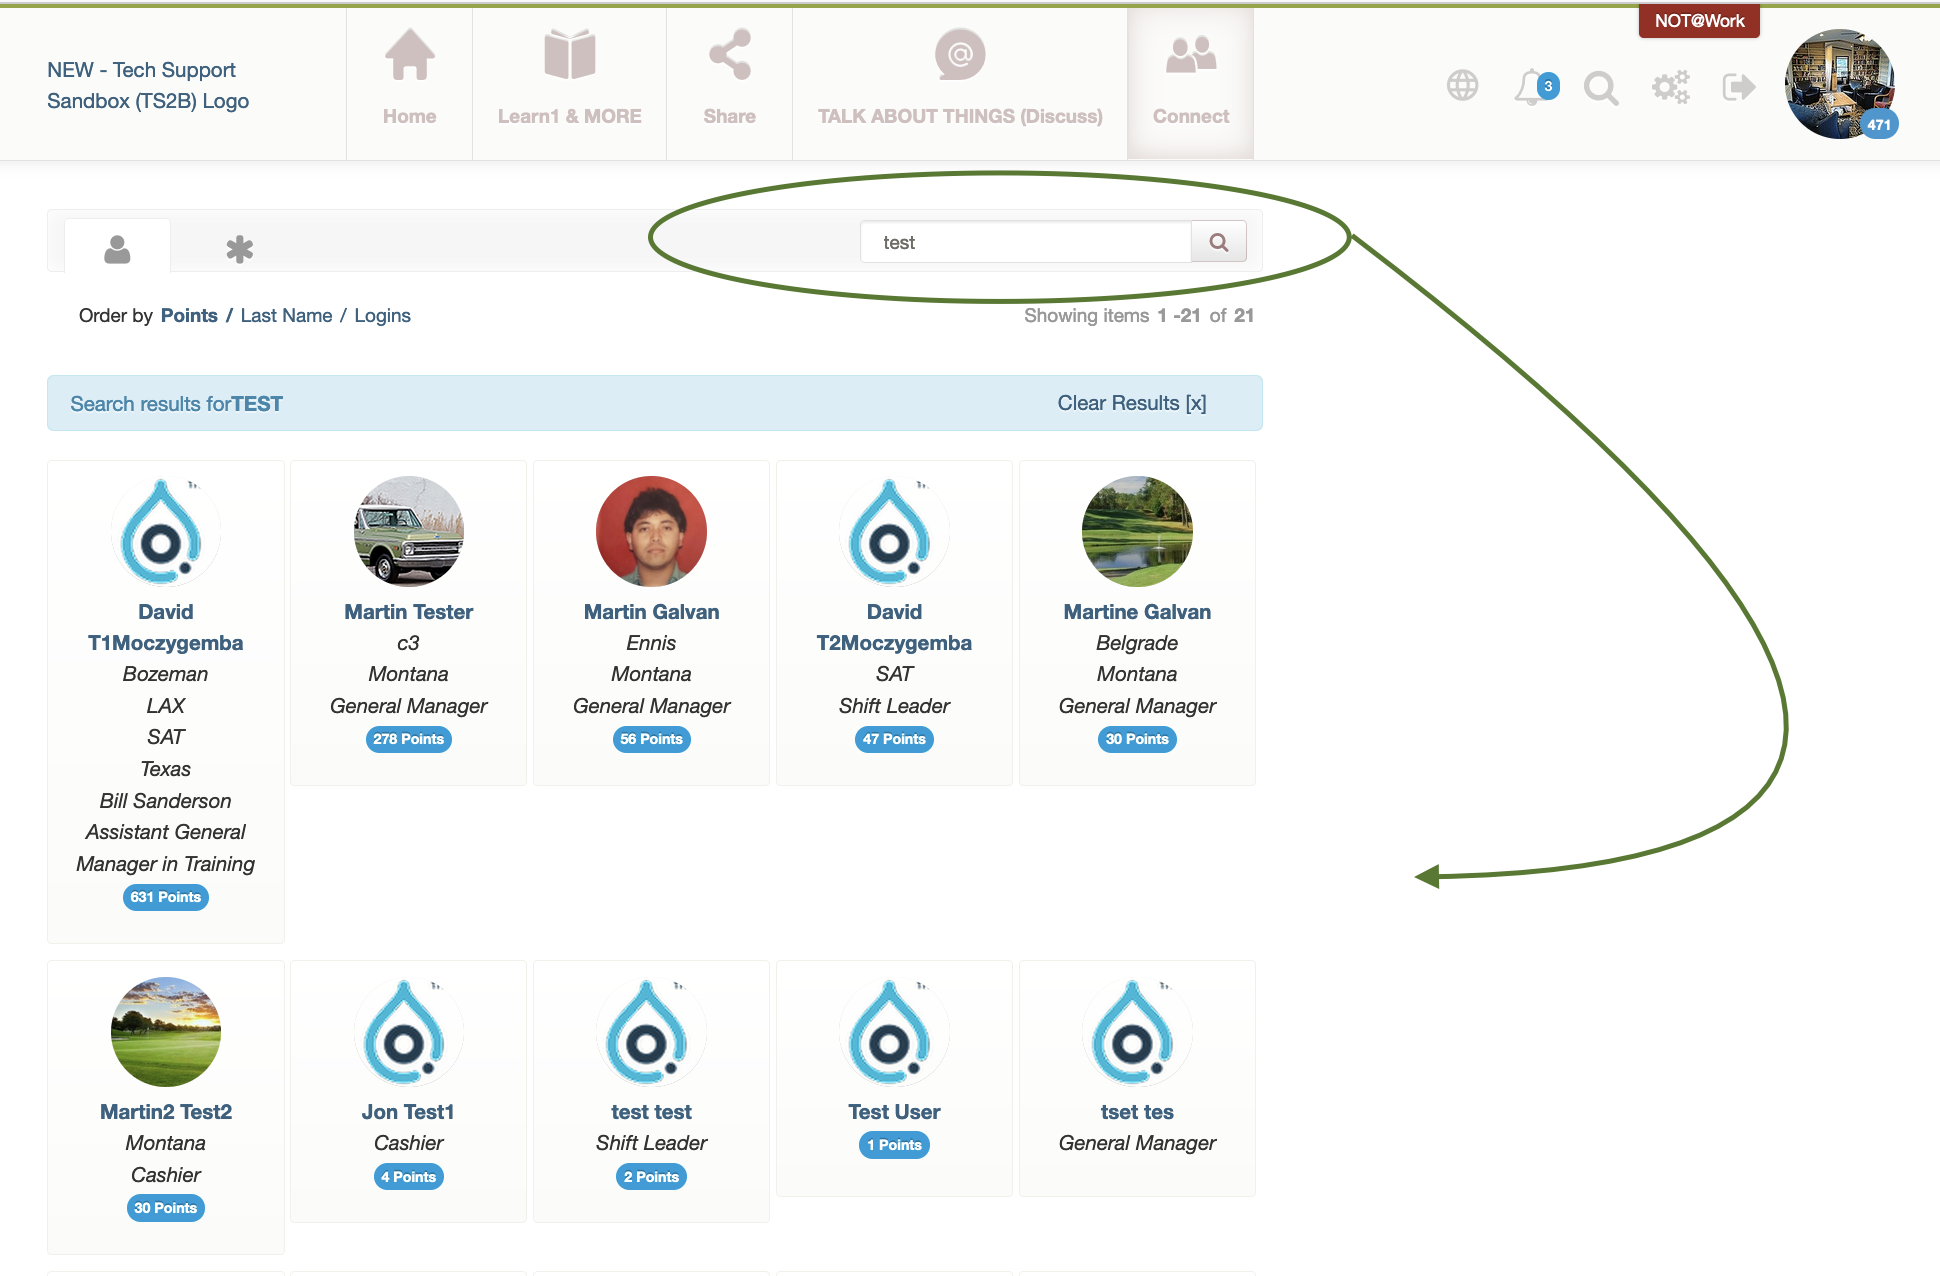
Task: Open Martine Galvan profile name link
Action: click(1137, 612)
